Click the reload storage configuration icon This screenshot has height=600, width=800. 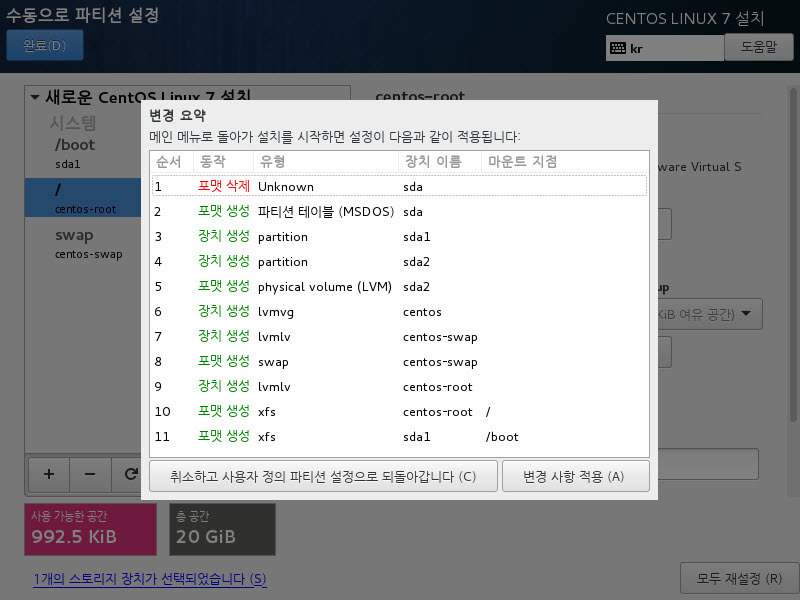pyautogui.click(x=129, y=474)
